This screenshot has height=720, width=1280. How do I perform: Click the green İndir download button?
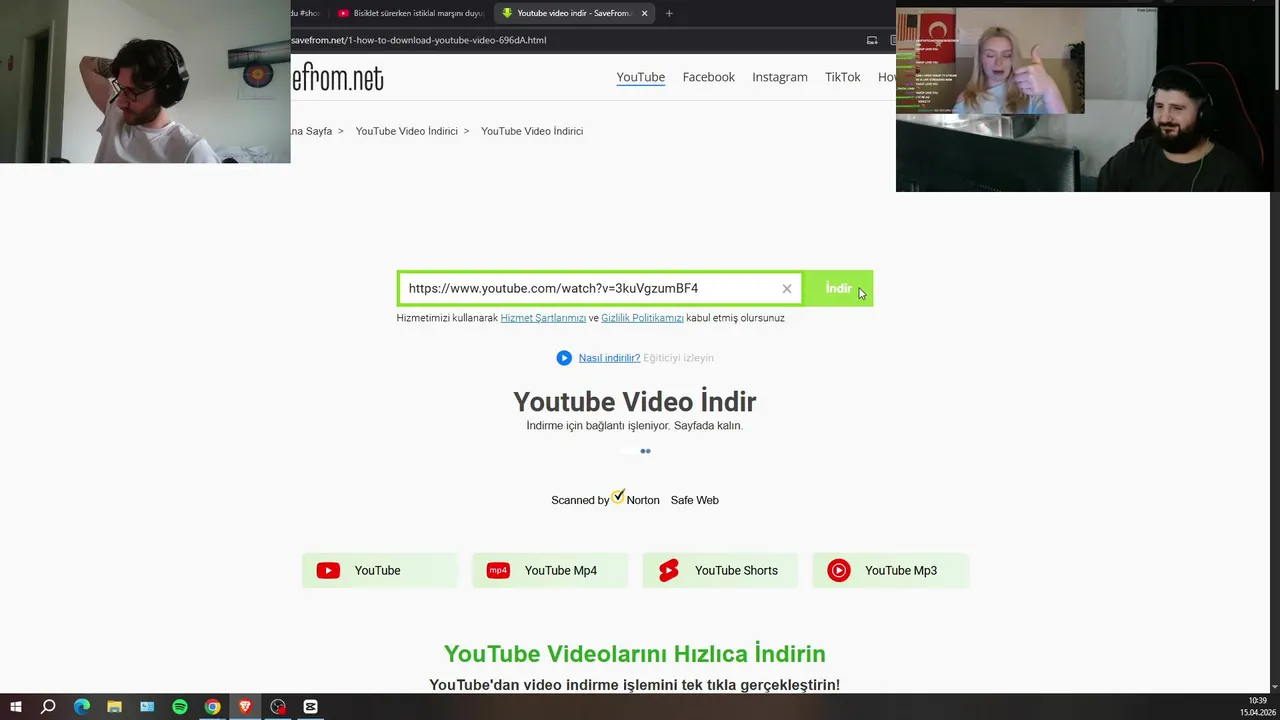pyautogui.click(x=838, y=288)
